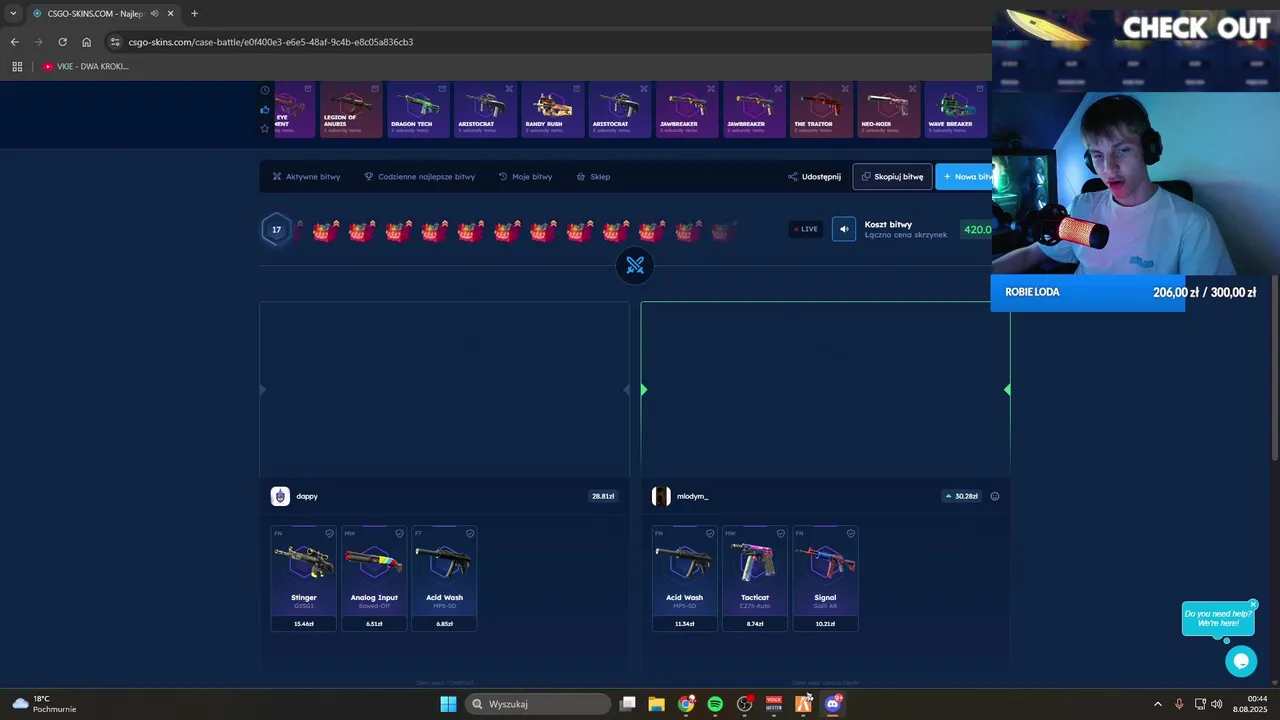The width and height of the screenshot is (1280, 720).
Task: Open Neo-Noir drop card
Action: click(x=888, y=110)
